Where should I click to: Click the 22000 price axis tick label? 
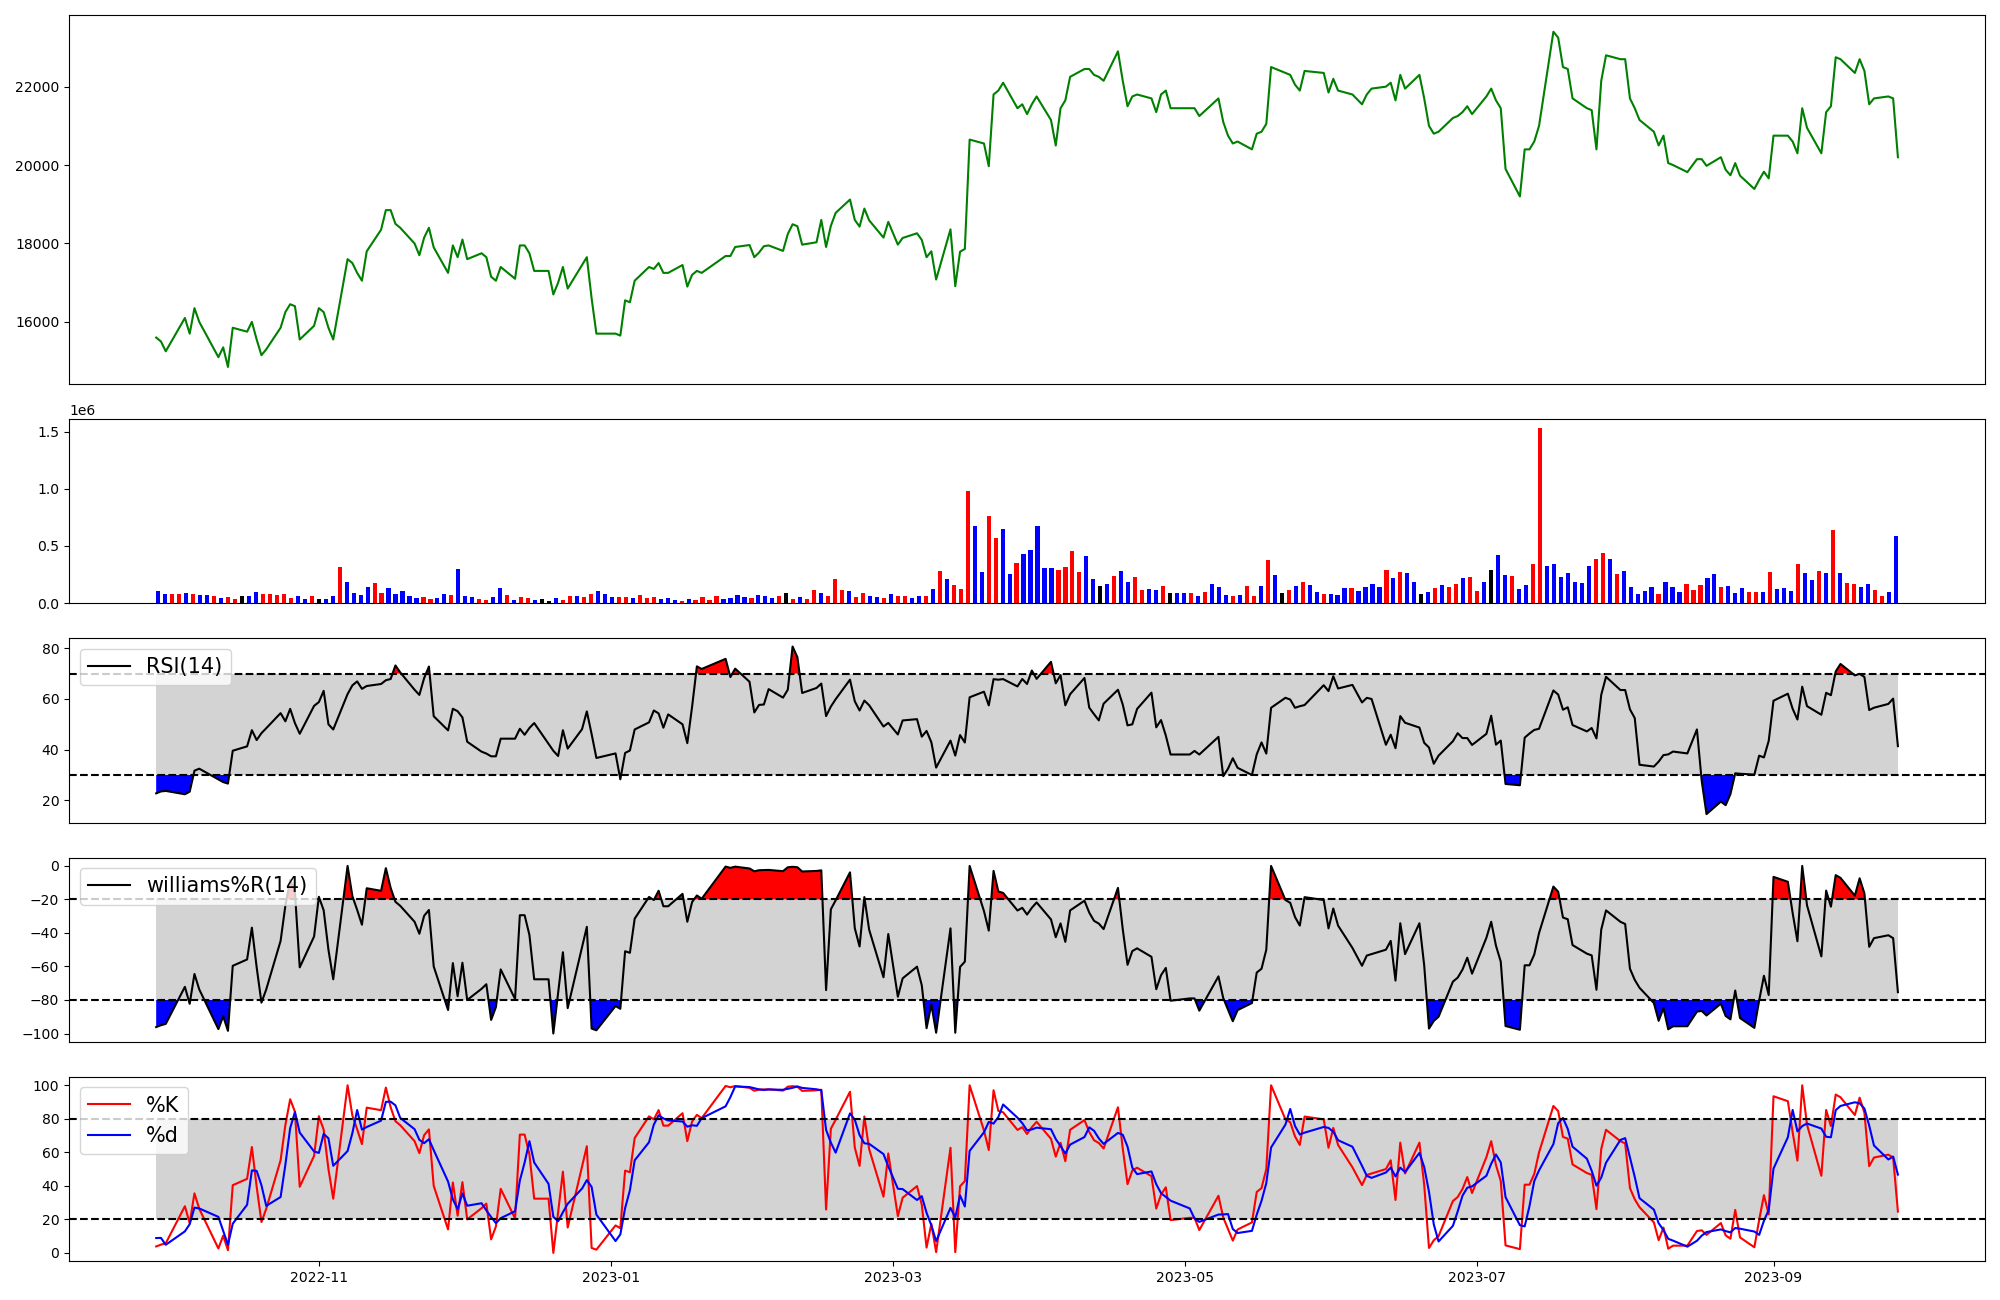[37, 87]
